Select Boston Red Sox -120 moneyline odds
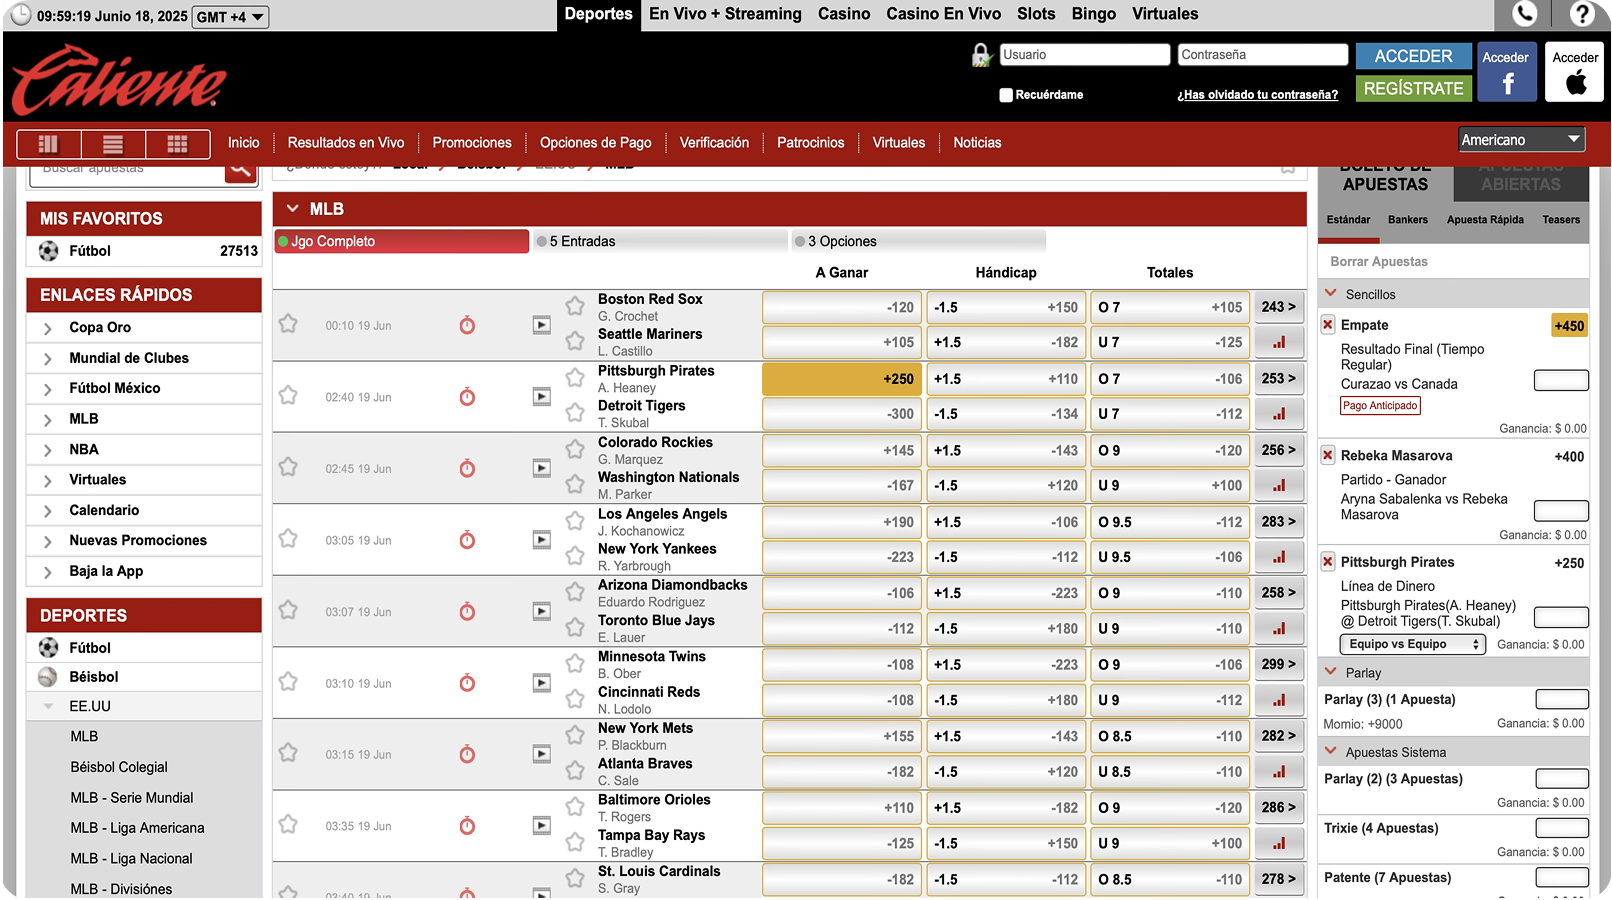Viewport: 1612px width, 900px height. coord(842,307)
